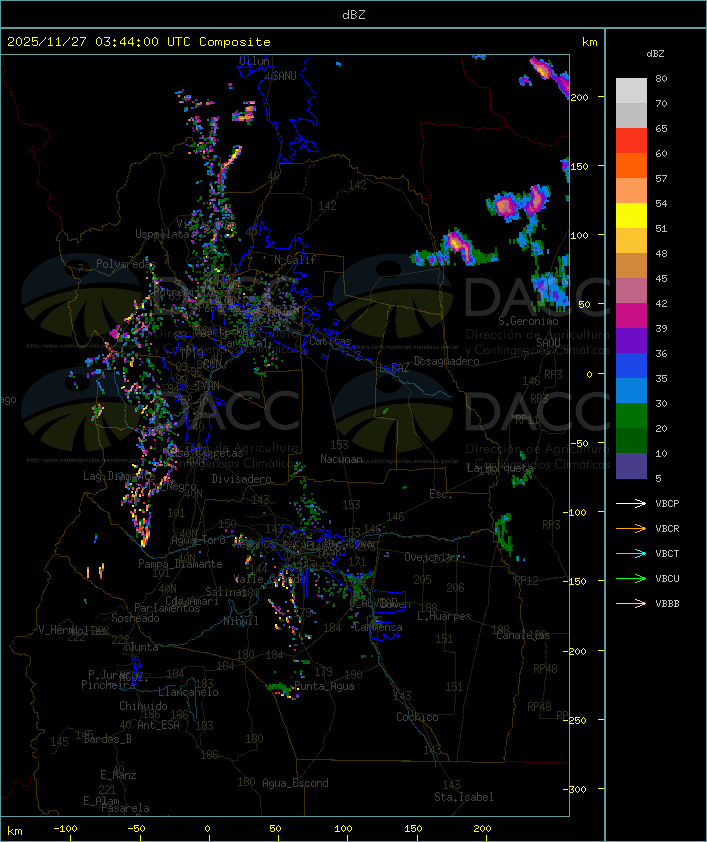Image resolution: width=707 pixels, height=842 pixels.
Task: Click the N_Calif map label
Action: click(295, 260)
